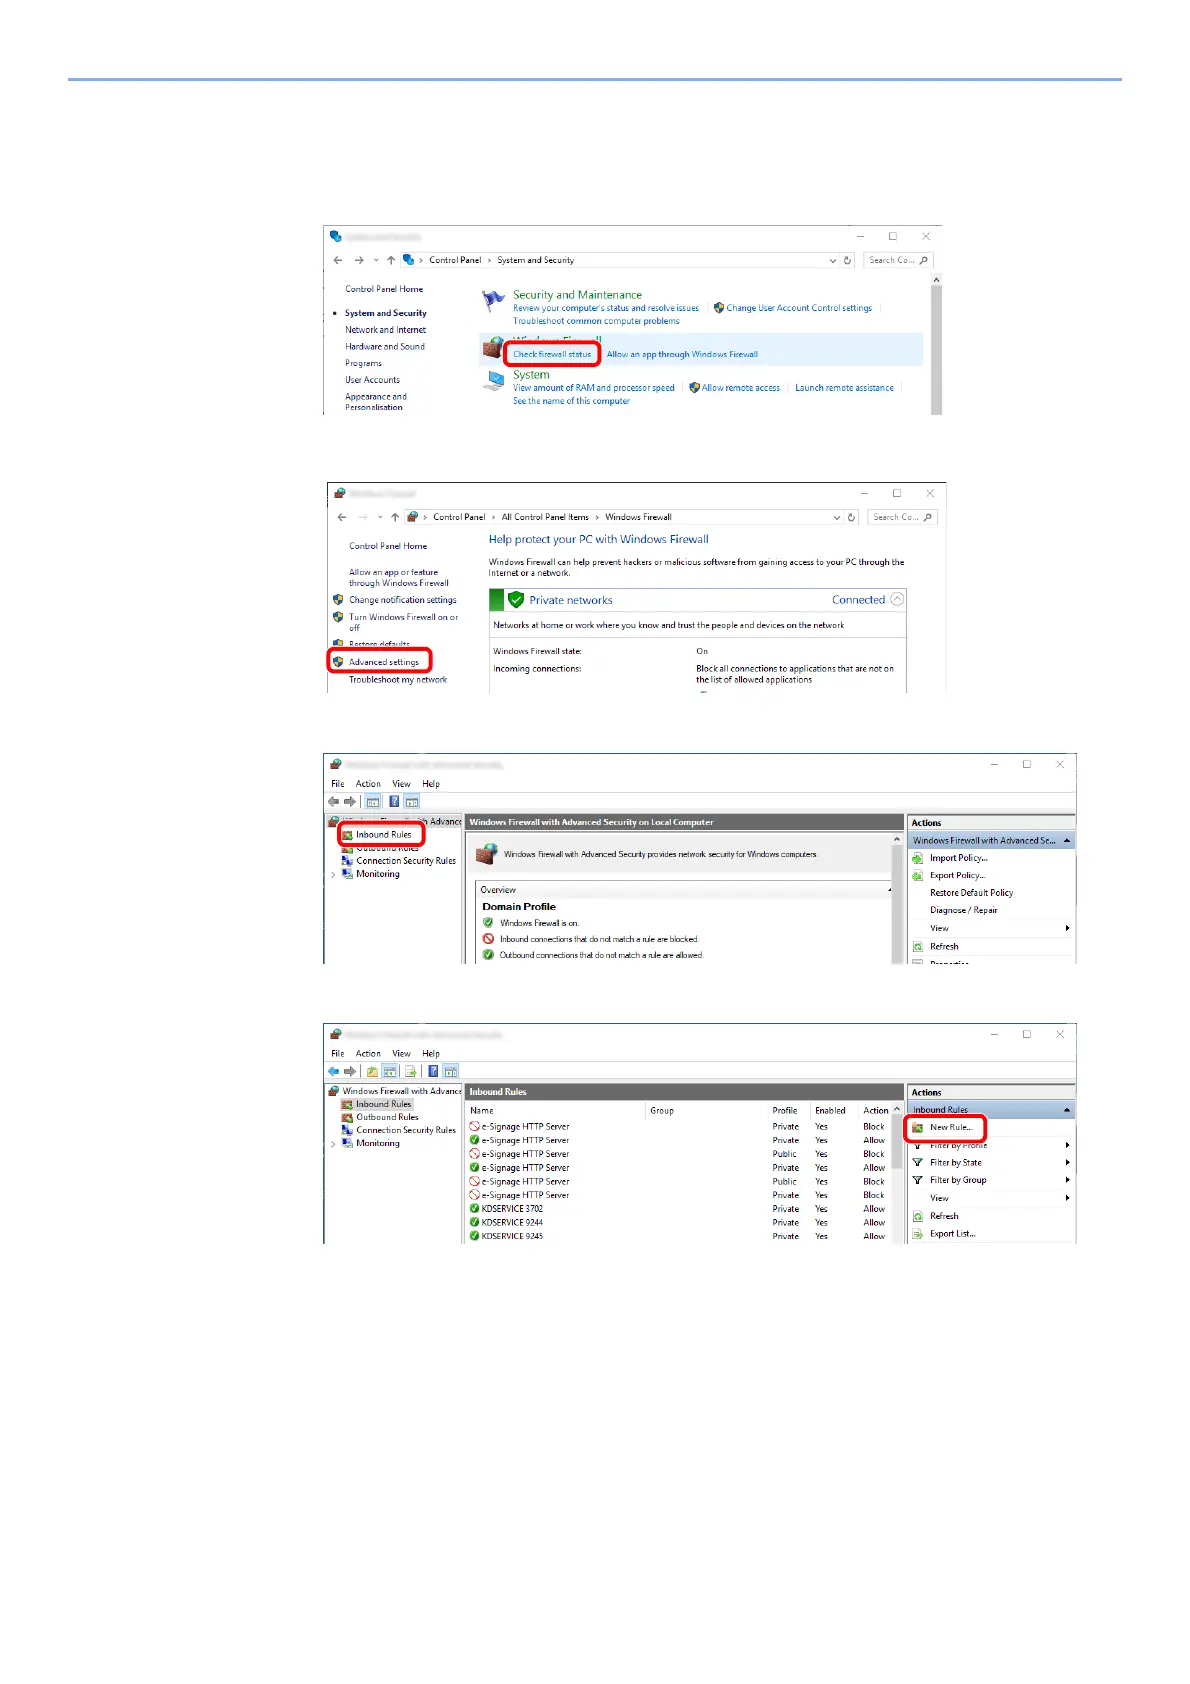Click Name column header
Screen dimensions: 1190x1684
482,1110
